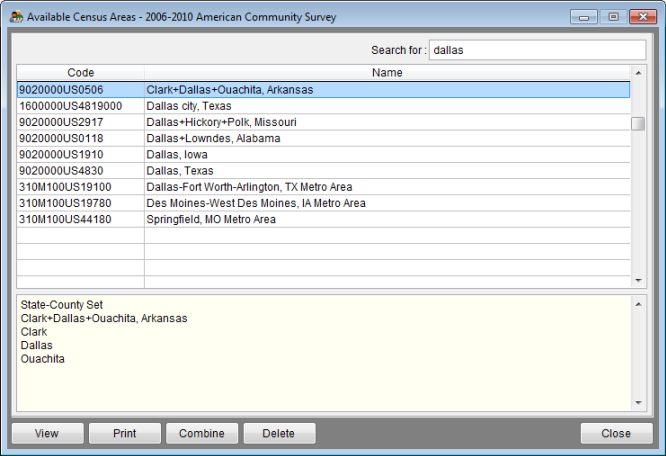Minimize the Available Census Areas window
This screenshot has height=456, width=666.
pyautogui.click(x=584, y=17)
